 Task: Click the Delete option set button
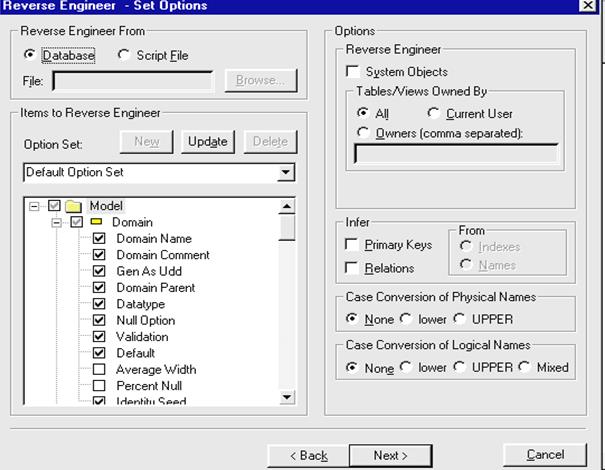pyautogui.click(x=270, y=142)
